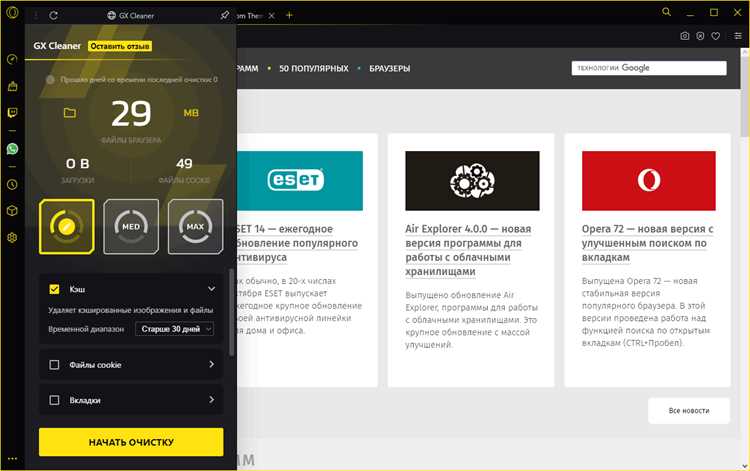Select the MED cleaning mode
750x471 pixels.
click(131, 226)
